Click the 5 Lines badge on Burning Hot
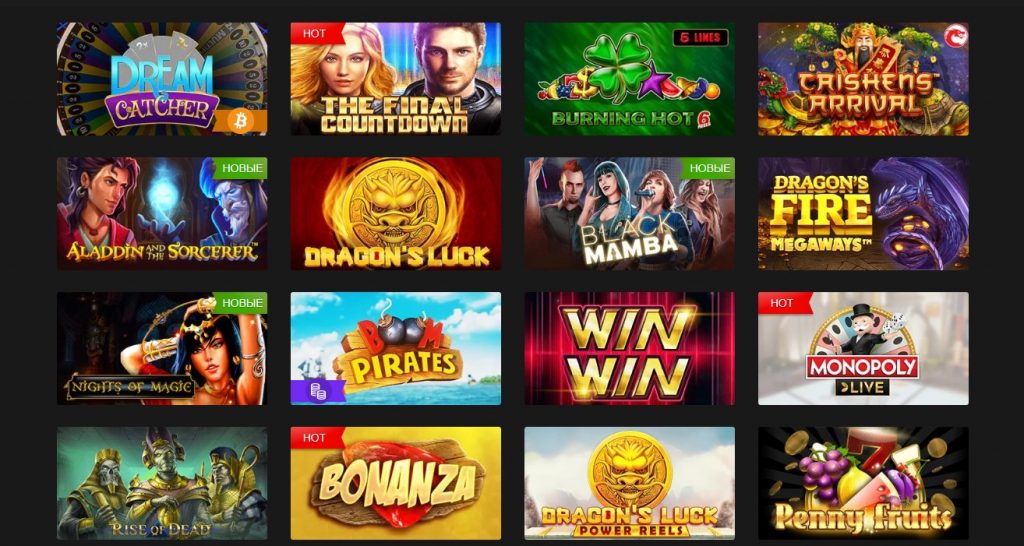The image size is (1024, 546). click(699, 38)
